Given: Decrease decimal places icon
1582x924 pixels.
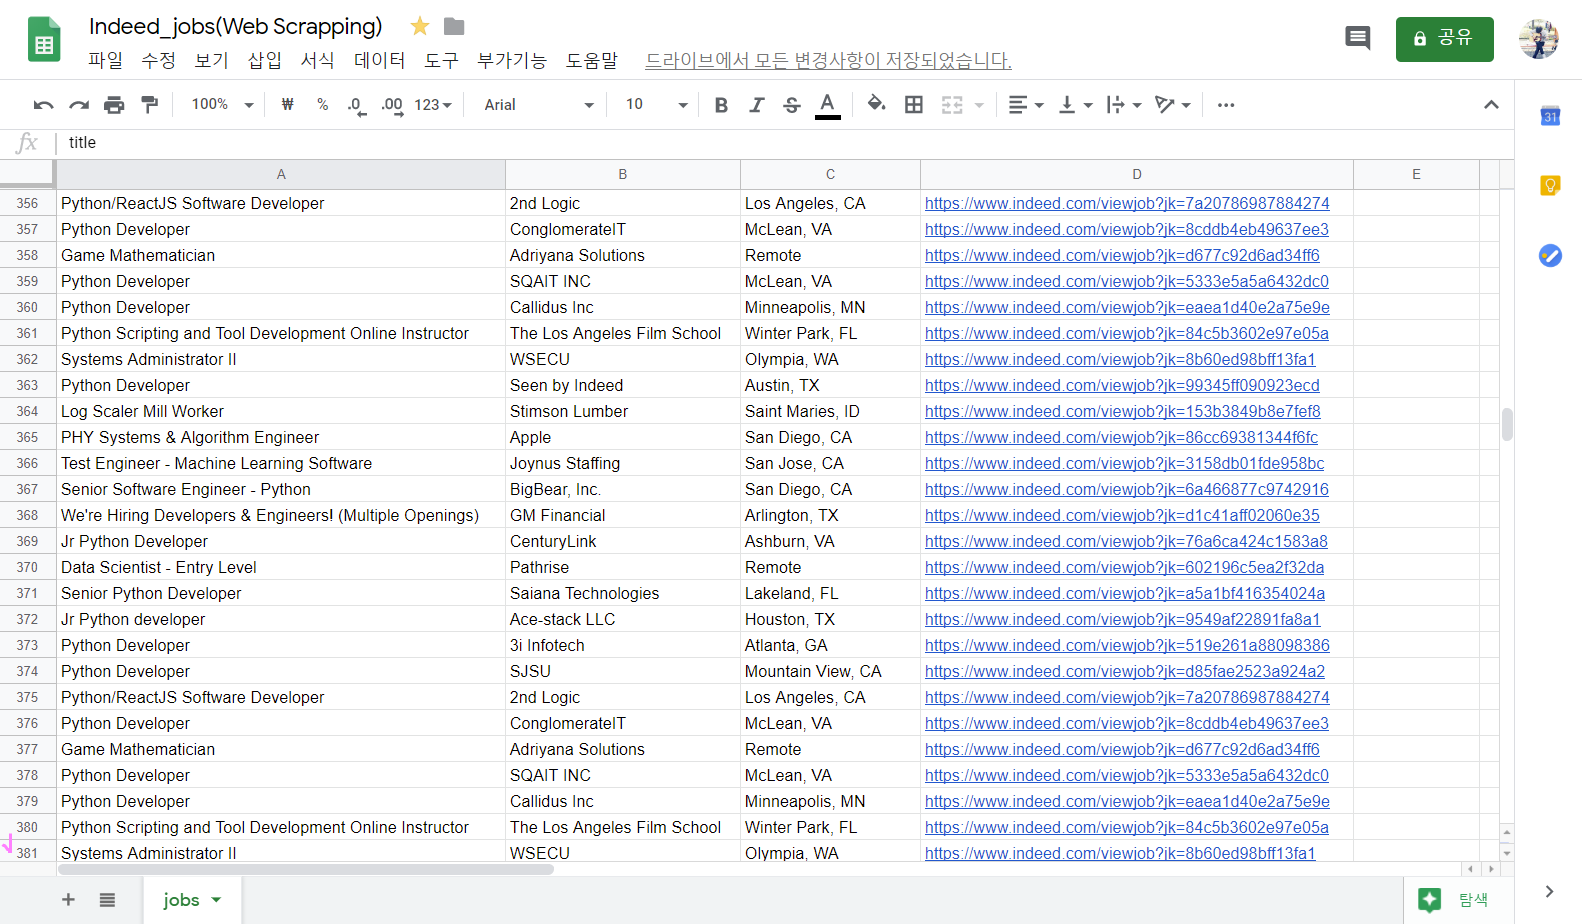Looking at the screenshot, I should click(356, 105).
